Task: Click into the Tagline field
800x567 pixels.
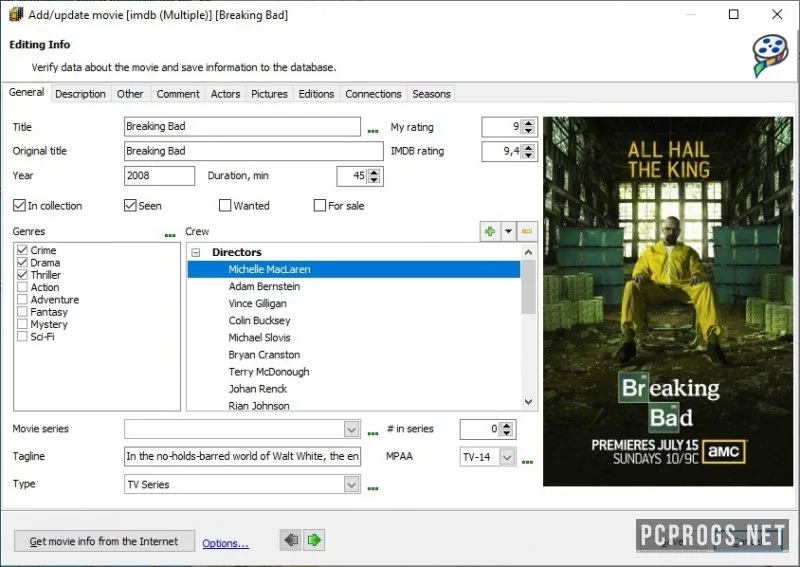Action: click(x=242, y=456)
